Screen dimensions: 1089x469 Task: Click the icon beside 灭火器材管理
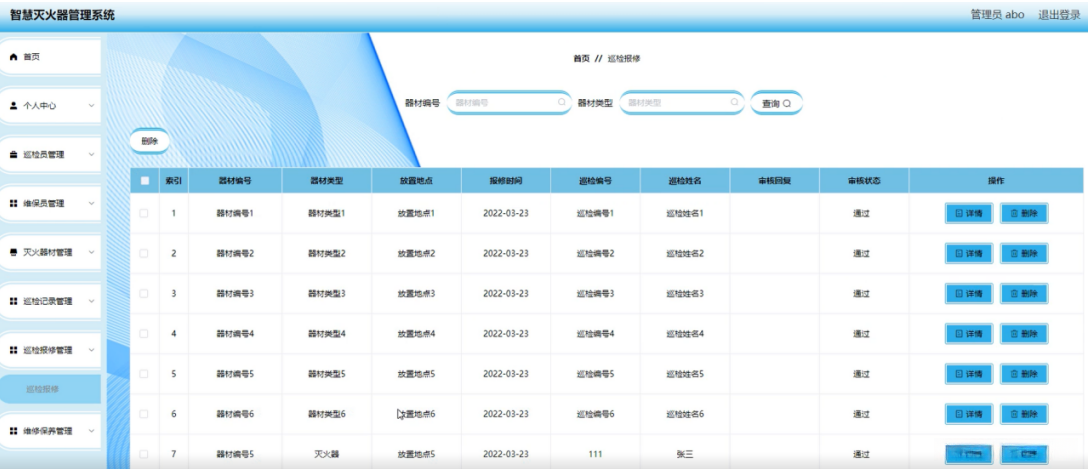[13, 252]
